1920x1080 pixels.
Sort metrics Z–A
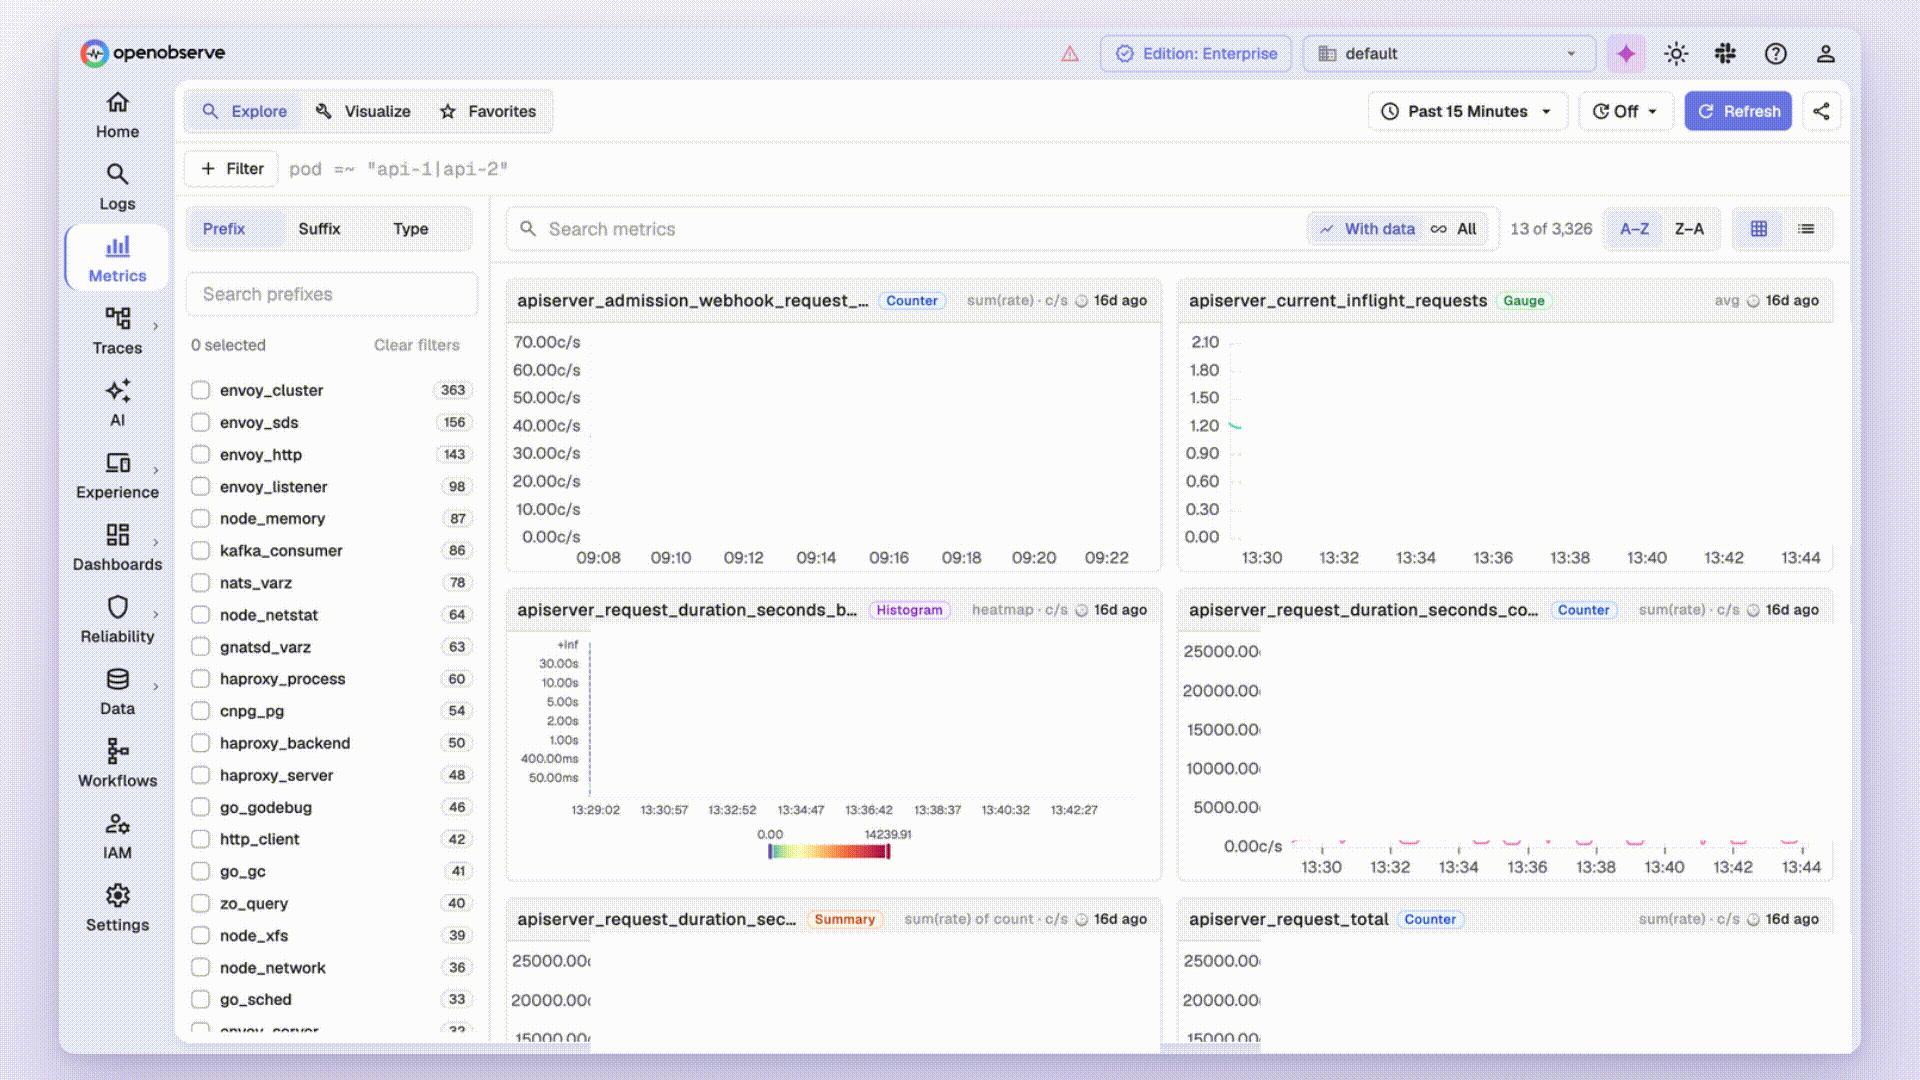pyautogui.click(x=1689, y=229)
